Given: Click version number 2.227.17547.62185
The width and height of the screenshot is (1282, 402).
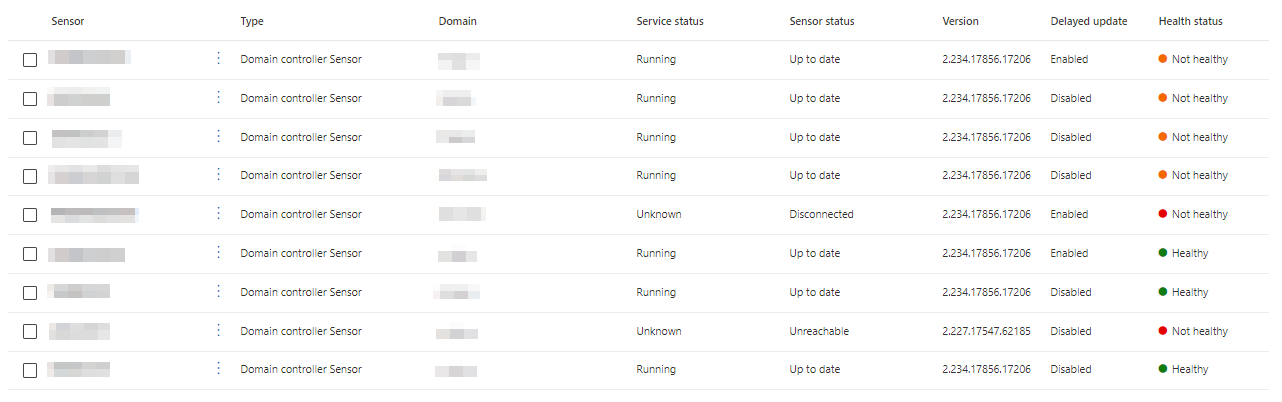Looking at the screenshot, I should click(986, 331).
